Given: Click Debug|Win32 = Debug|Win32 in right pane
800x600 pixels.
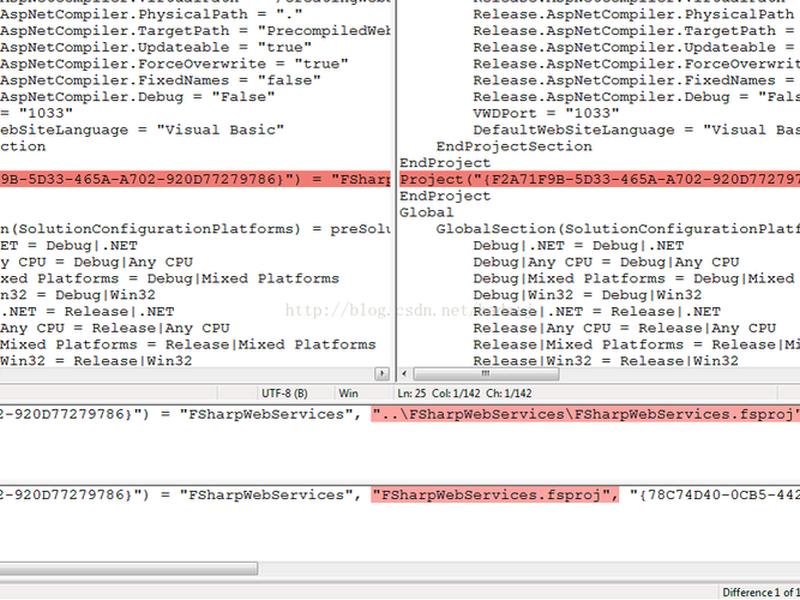Looking at the screenshot, I should tap(587, 295).
